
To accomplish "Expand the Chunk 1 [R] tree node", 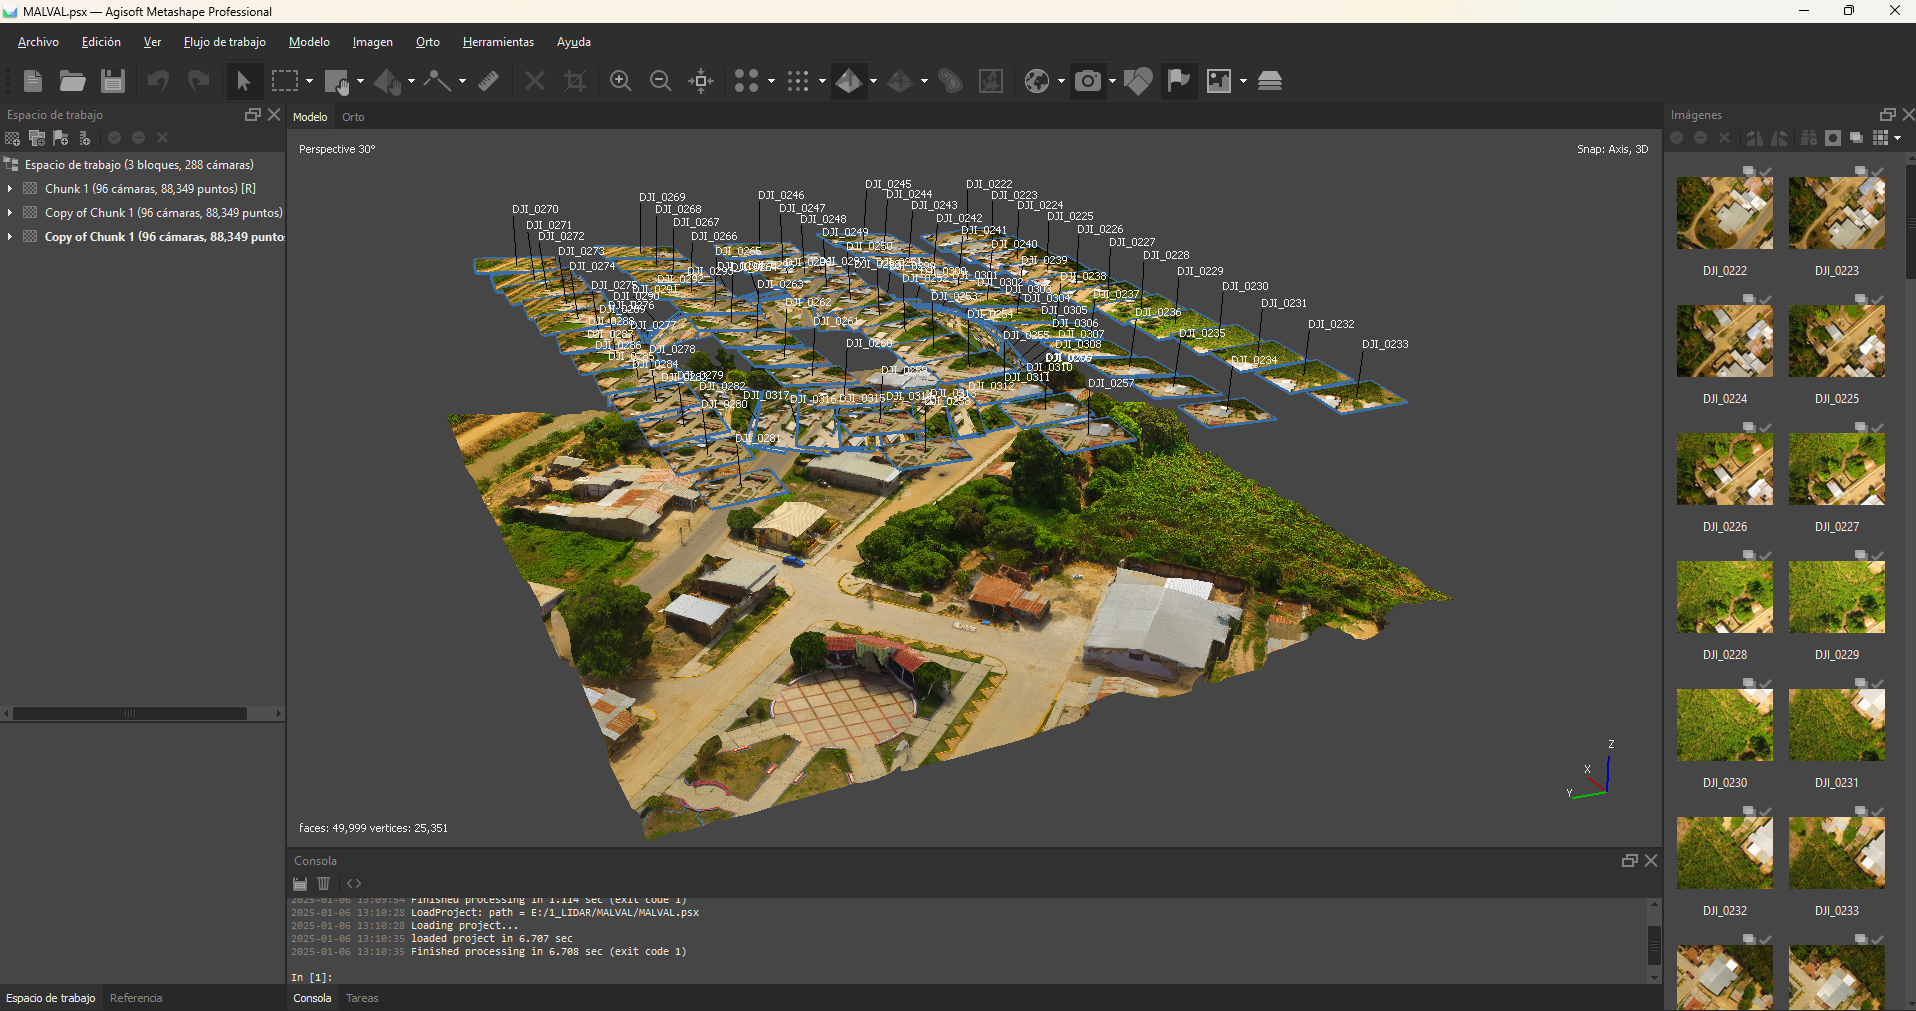I will [9, 188].
